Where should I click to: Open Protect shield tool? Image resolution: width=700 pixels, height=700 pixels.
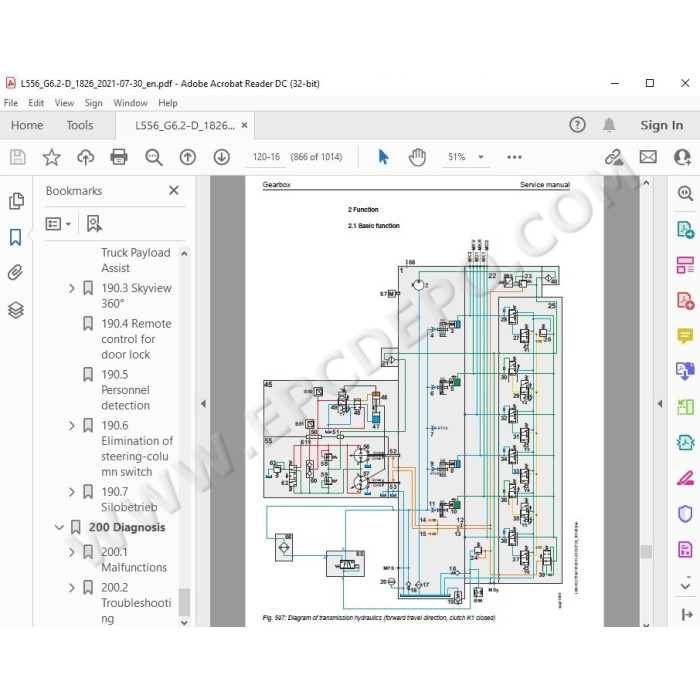point(685,514)
